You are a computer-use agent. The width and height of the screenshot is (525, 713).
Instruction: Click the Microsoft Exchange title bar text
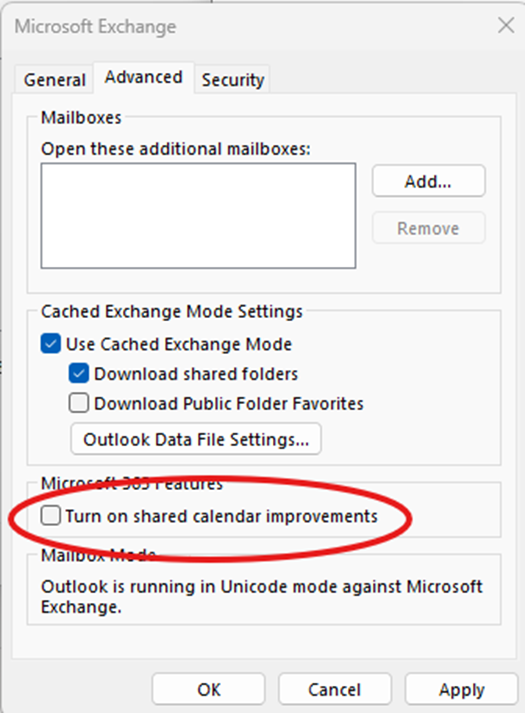click(95, 26)
